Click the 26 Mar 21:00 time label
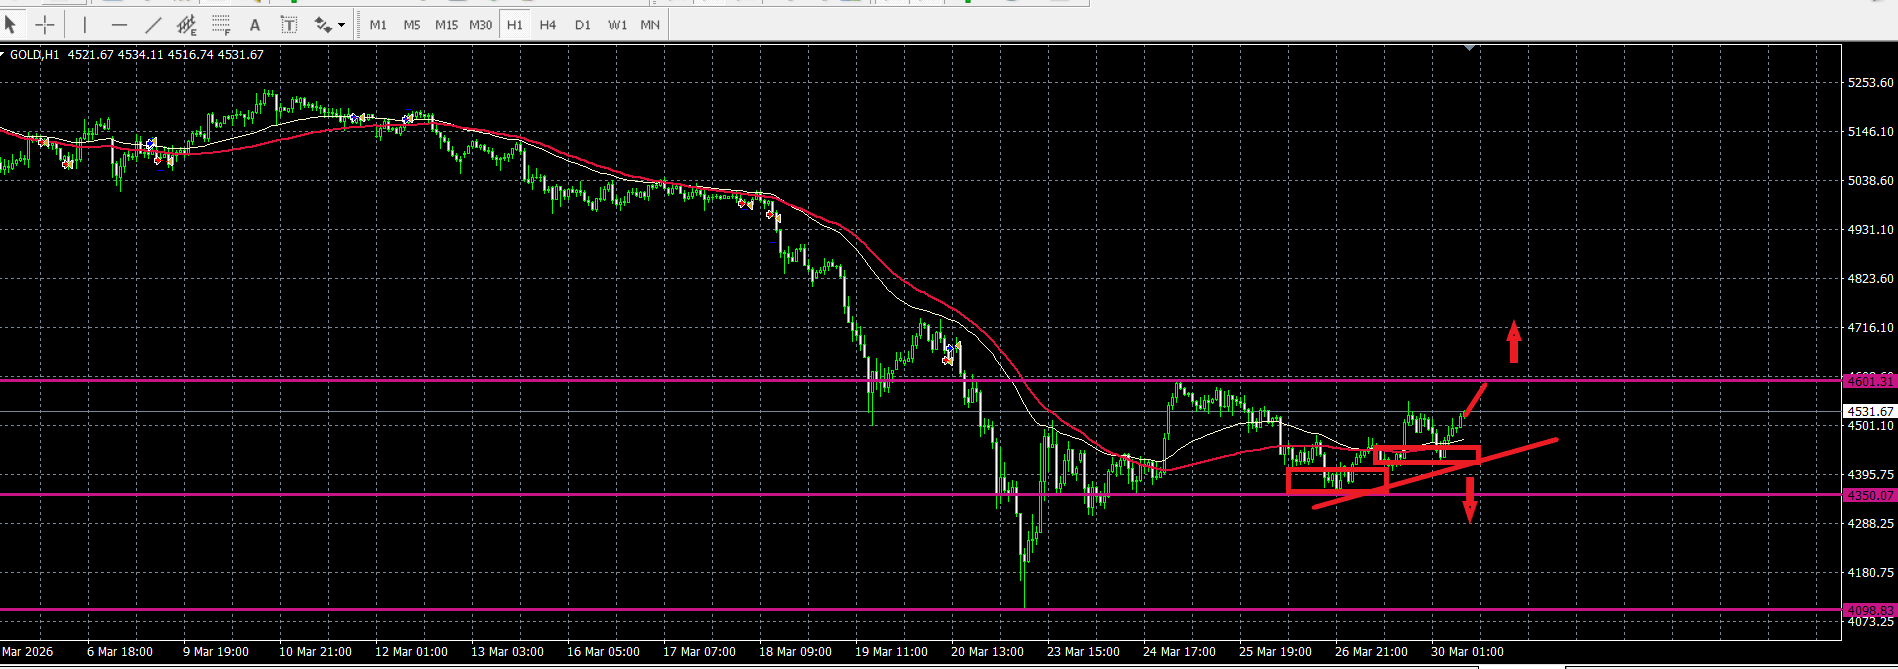This screenshot has width=1898, height=669. pos(1371,652)
